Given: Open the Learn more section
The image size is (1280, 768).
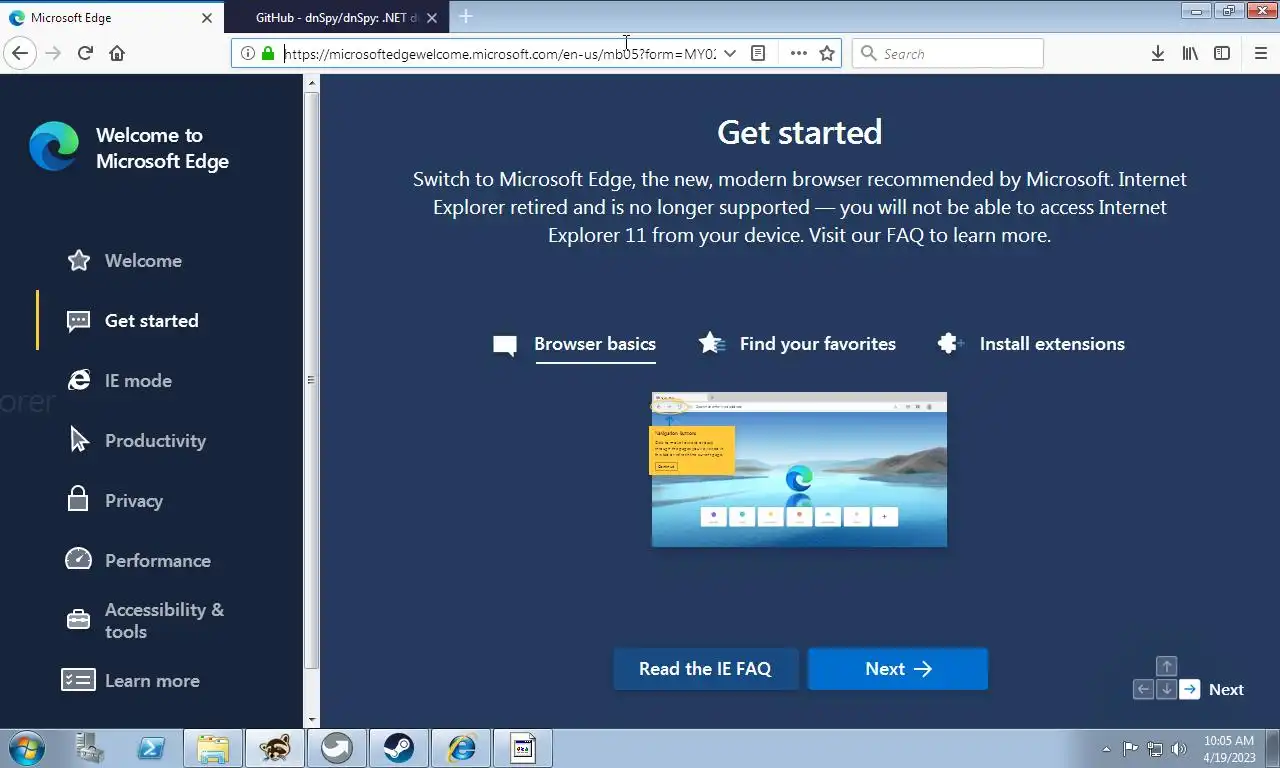Looking at the screenshot, I should (x=152, y=681).
